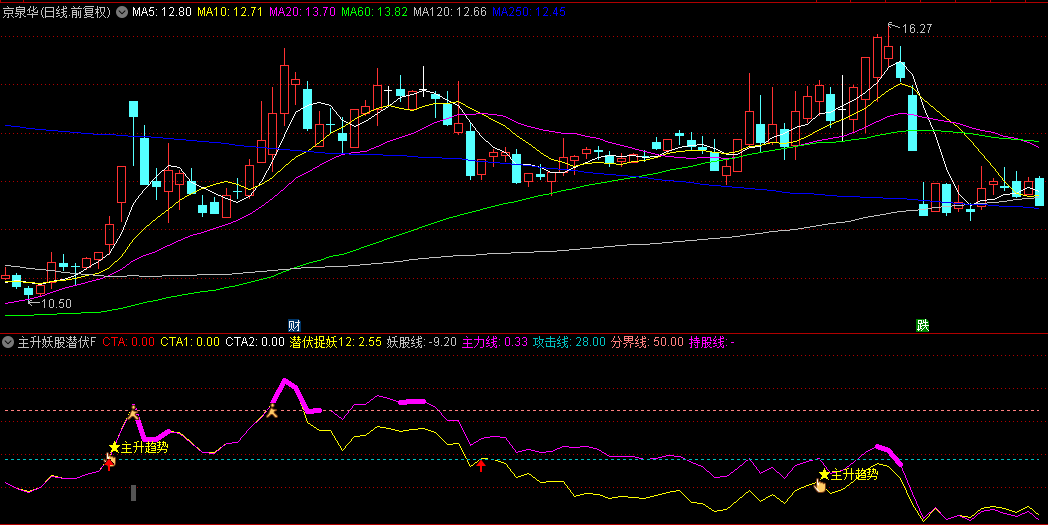
Task: Select the CTA1: 0.00 value
Action: coord(190,342)
